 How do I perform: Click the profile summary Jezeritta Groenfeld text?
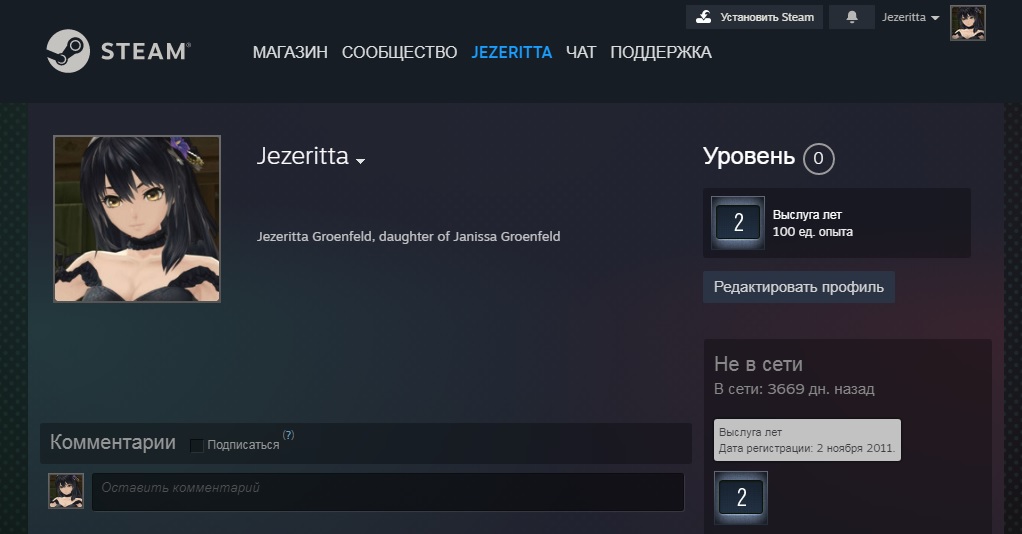click(x=409, y=237)
